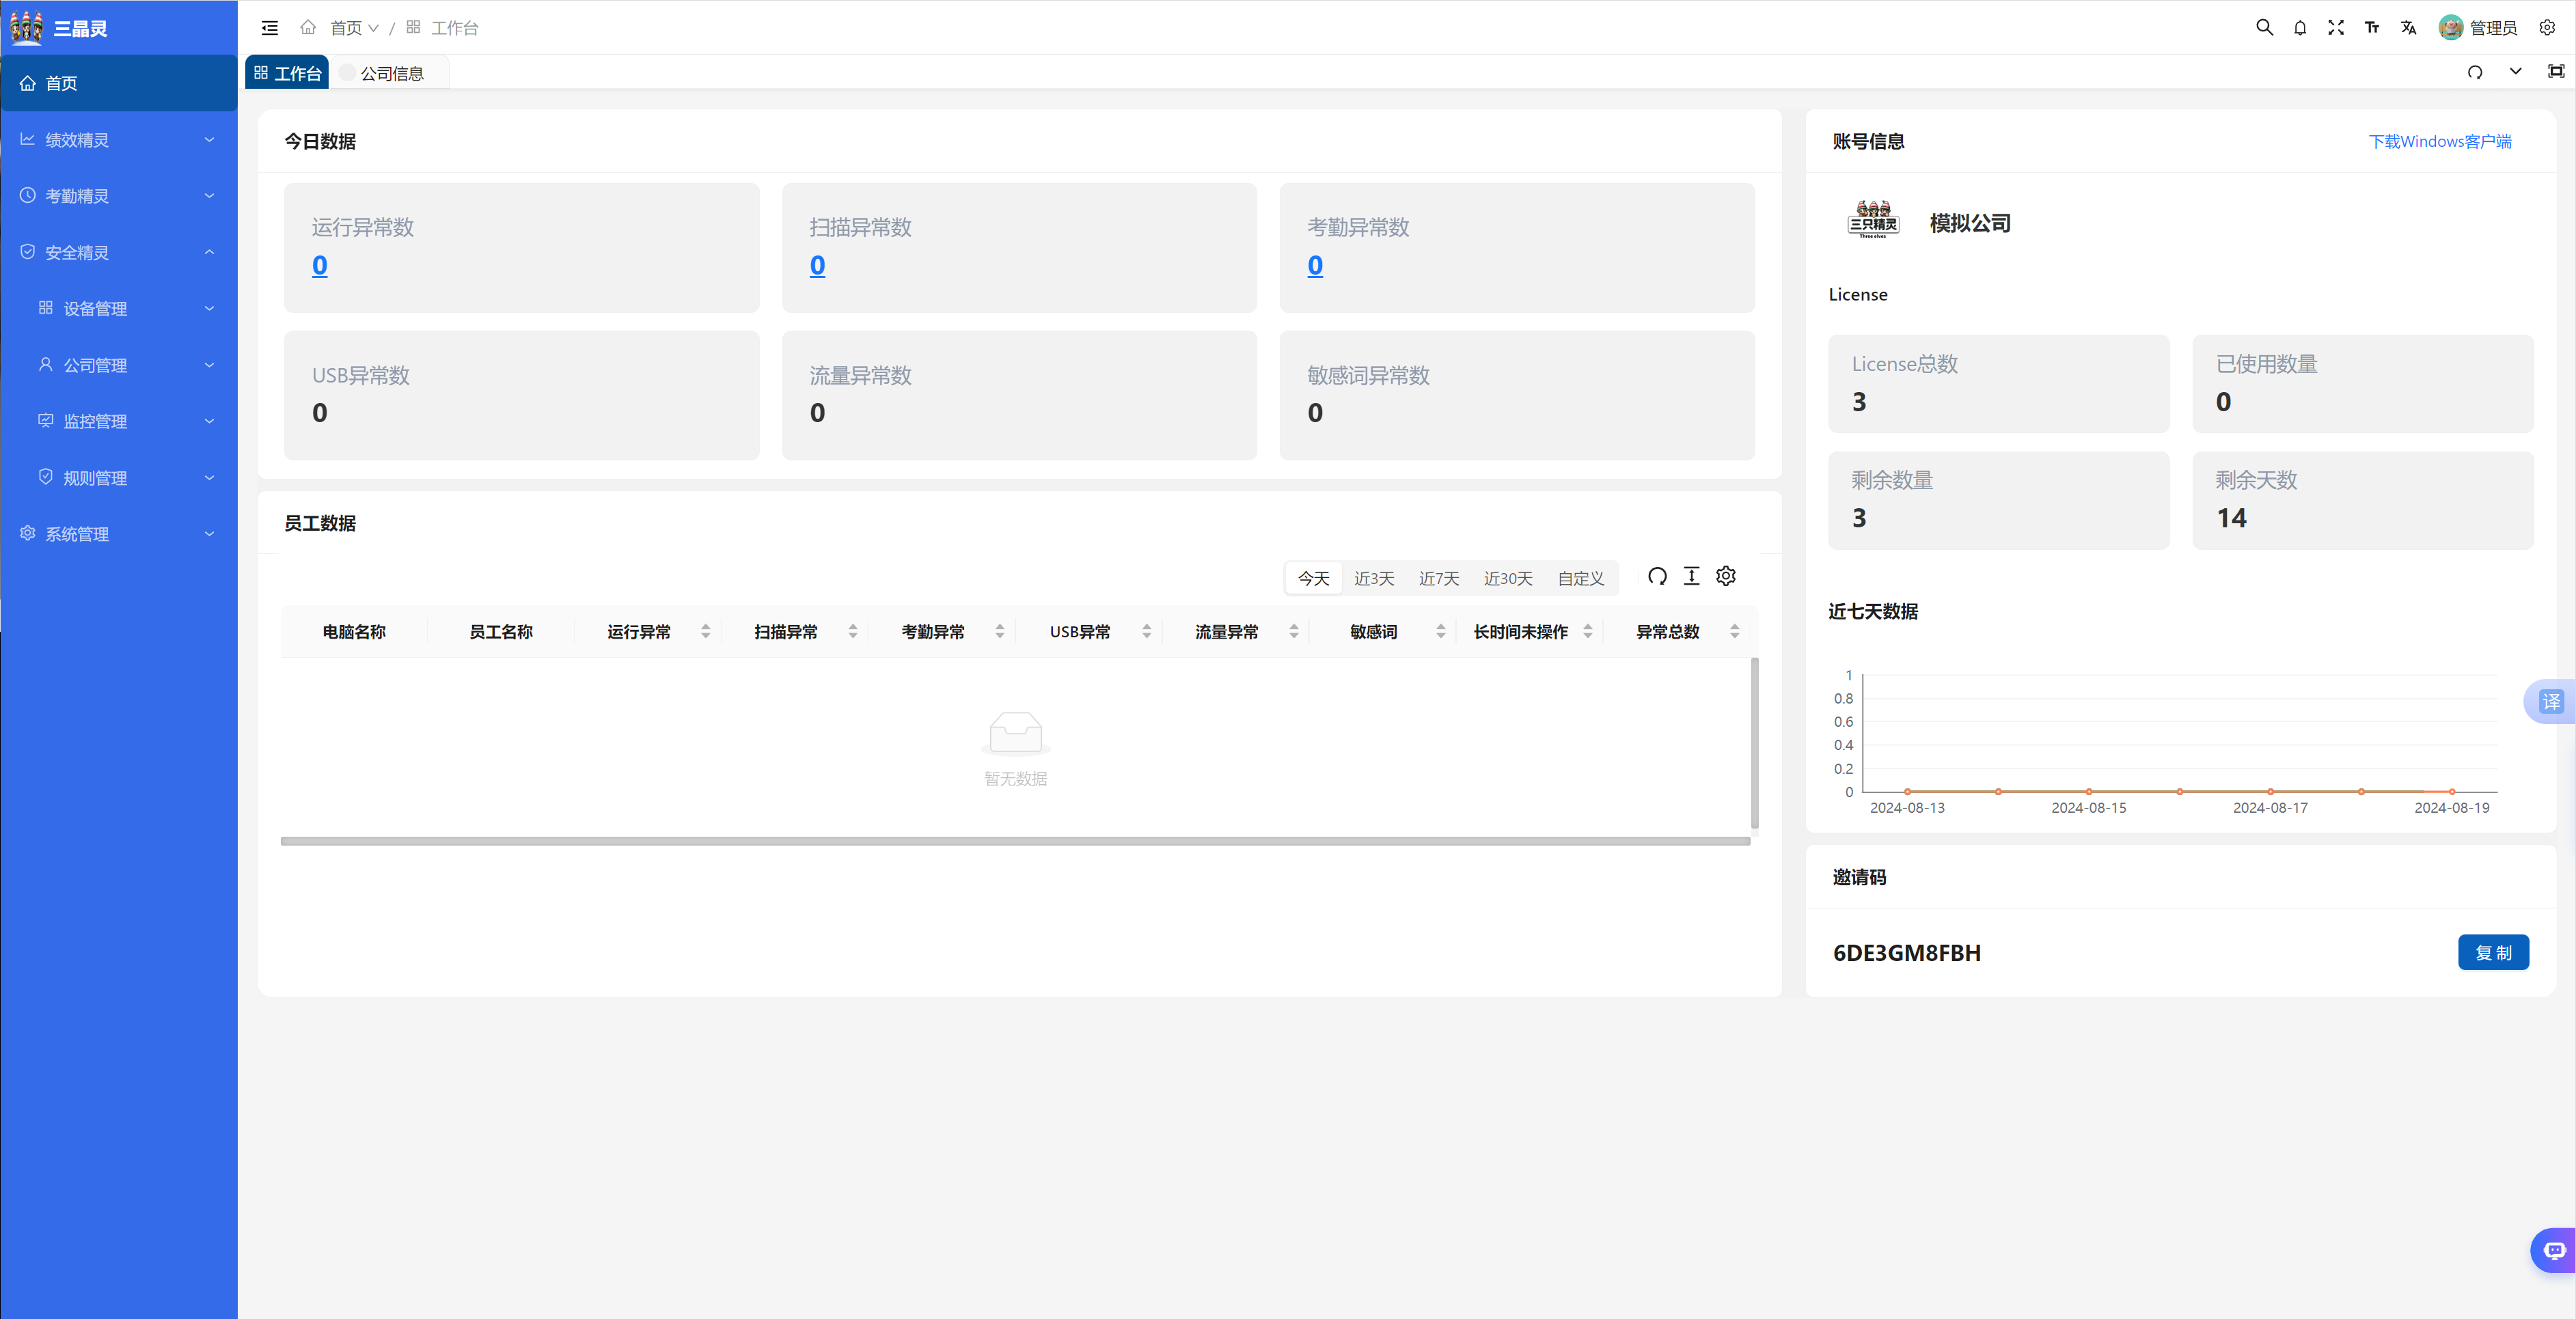Click 下载Windows客户端 link
Screen dimensions: 2576x1319
[2439, 141]
